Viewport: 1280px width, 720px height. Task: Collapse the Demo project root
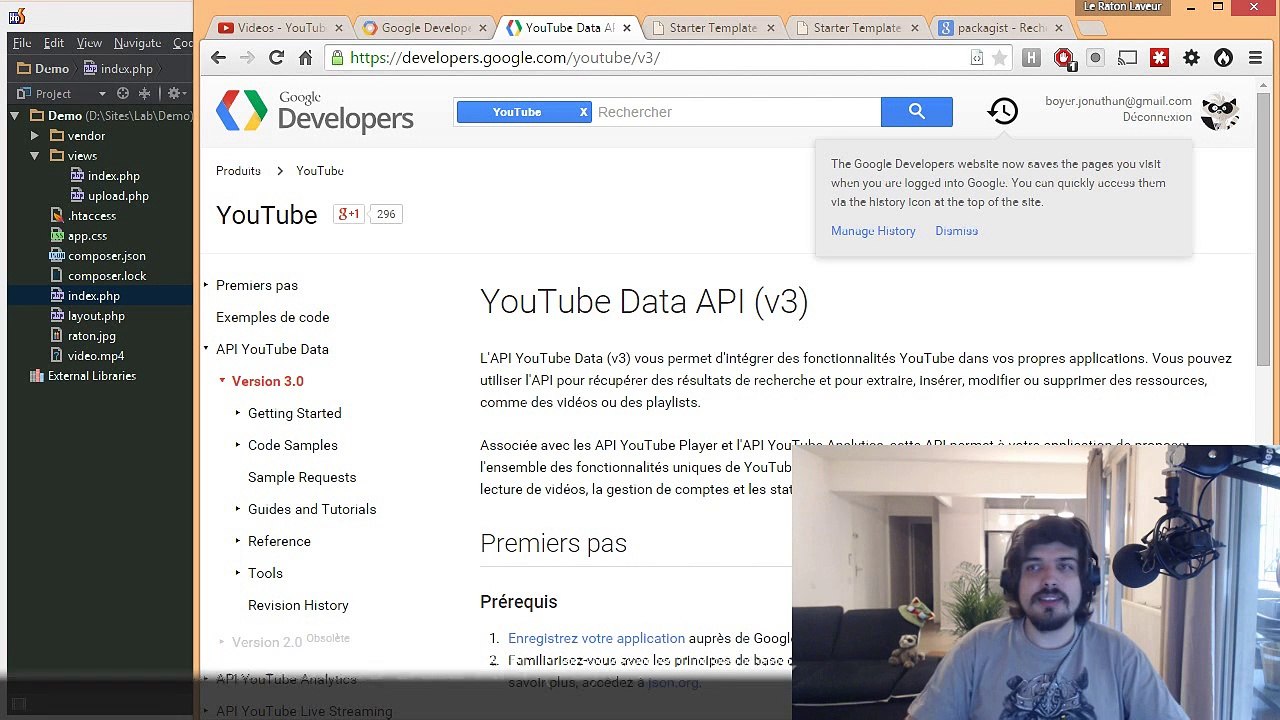[x=15, y=116]
